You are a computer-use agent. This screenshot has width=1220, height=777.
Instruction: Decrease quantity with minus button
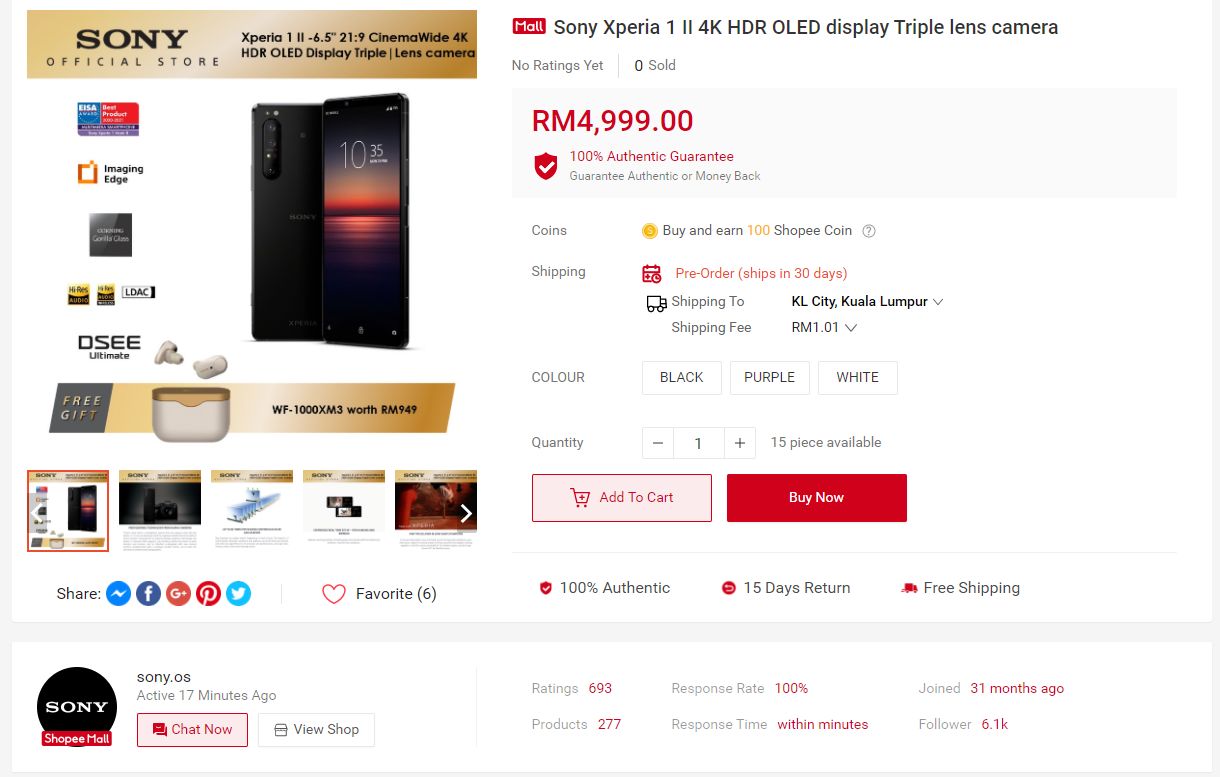tap(657, 443)
